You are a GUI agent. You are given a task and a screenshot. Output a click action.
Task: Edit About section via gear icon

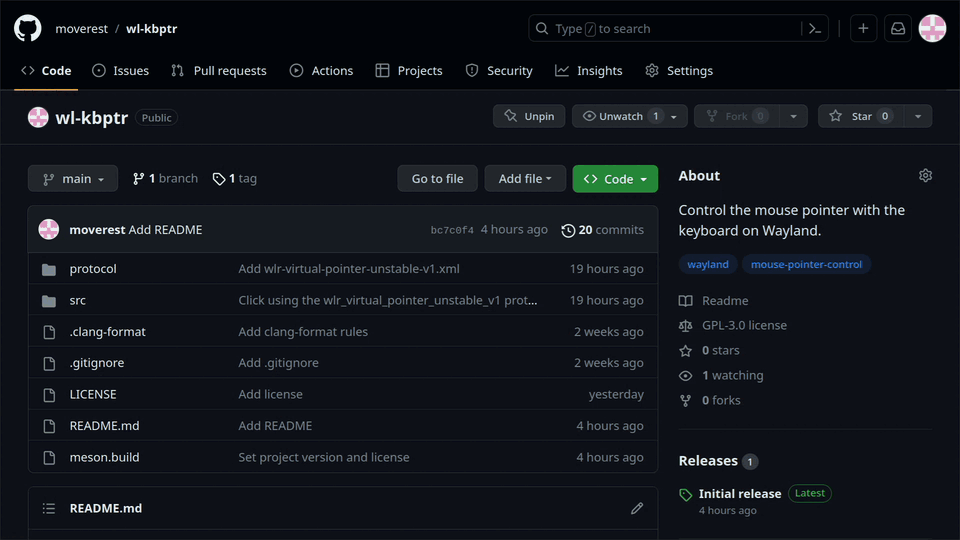tap(925, 176)
